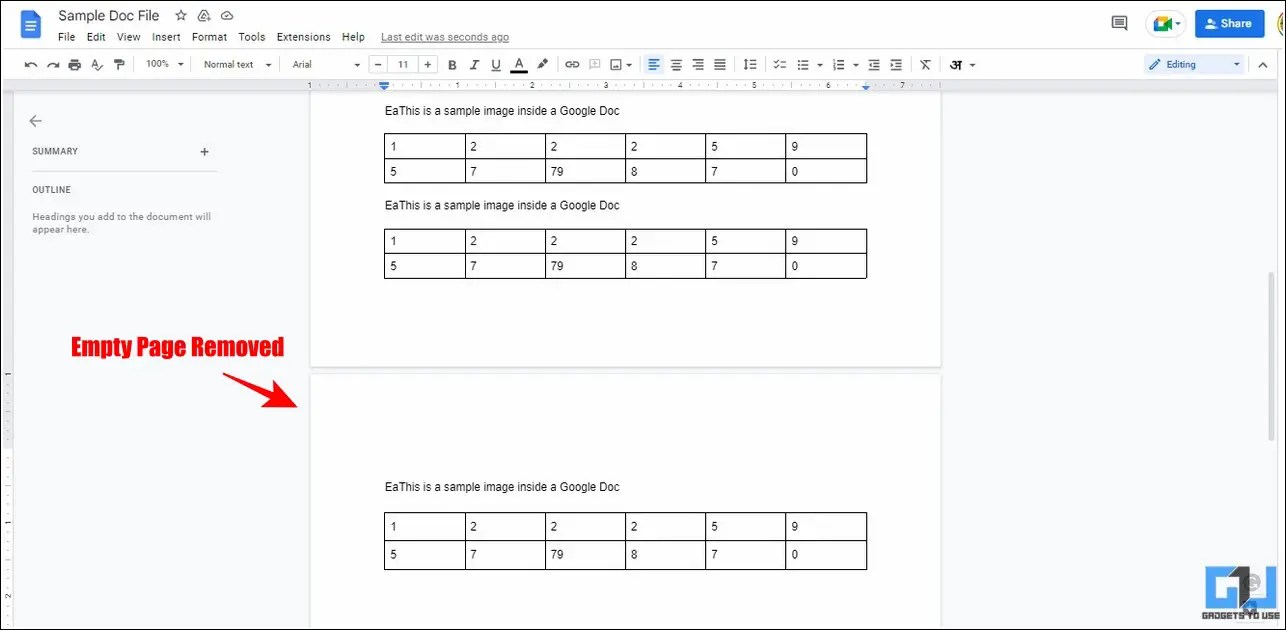This screenshot has height=630, width=1286.
Task: Open the File menu
Action: [x=67, y=37]
